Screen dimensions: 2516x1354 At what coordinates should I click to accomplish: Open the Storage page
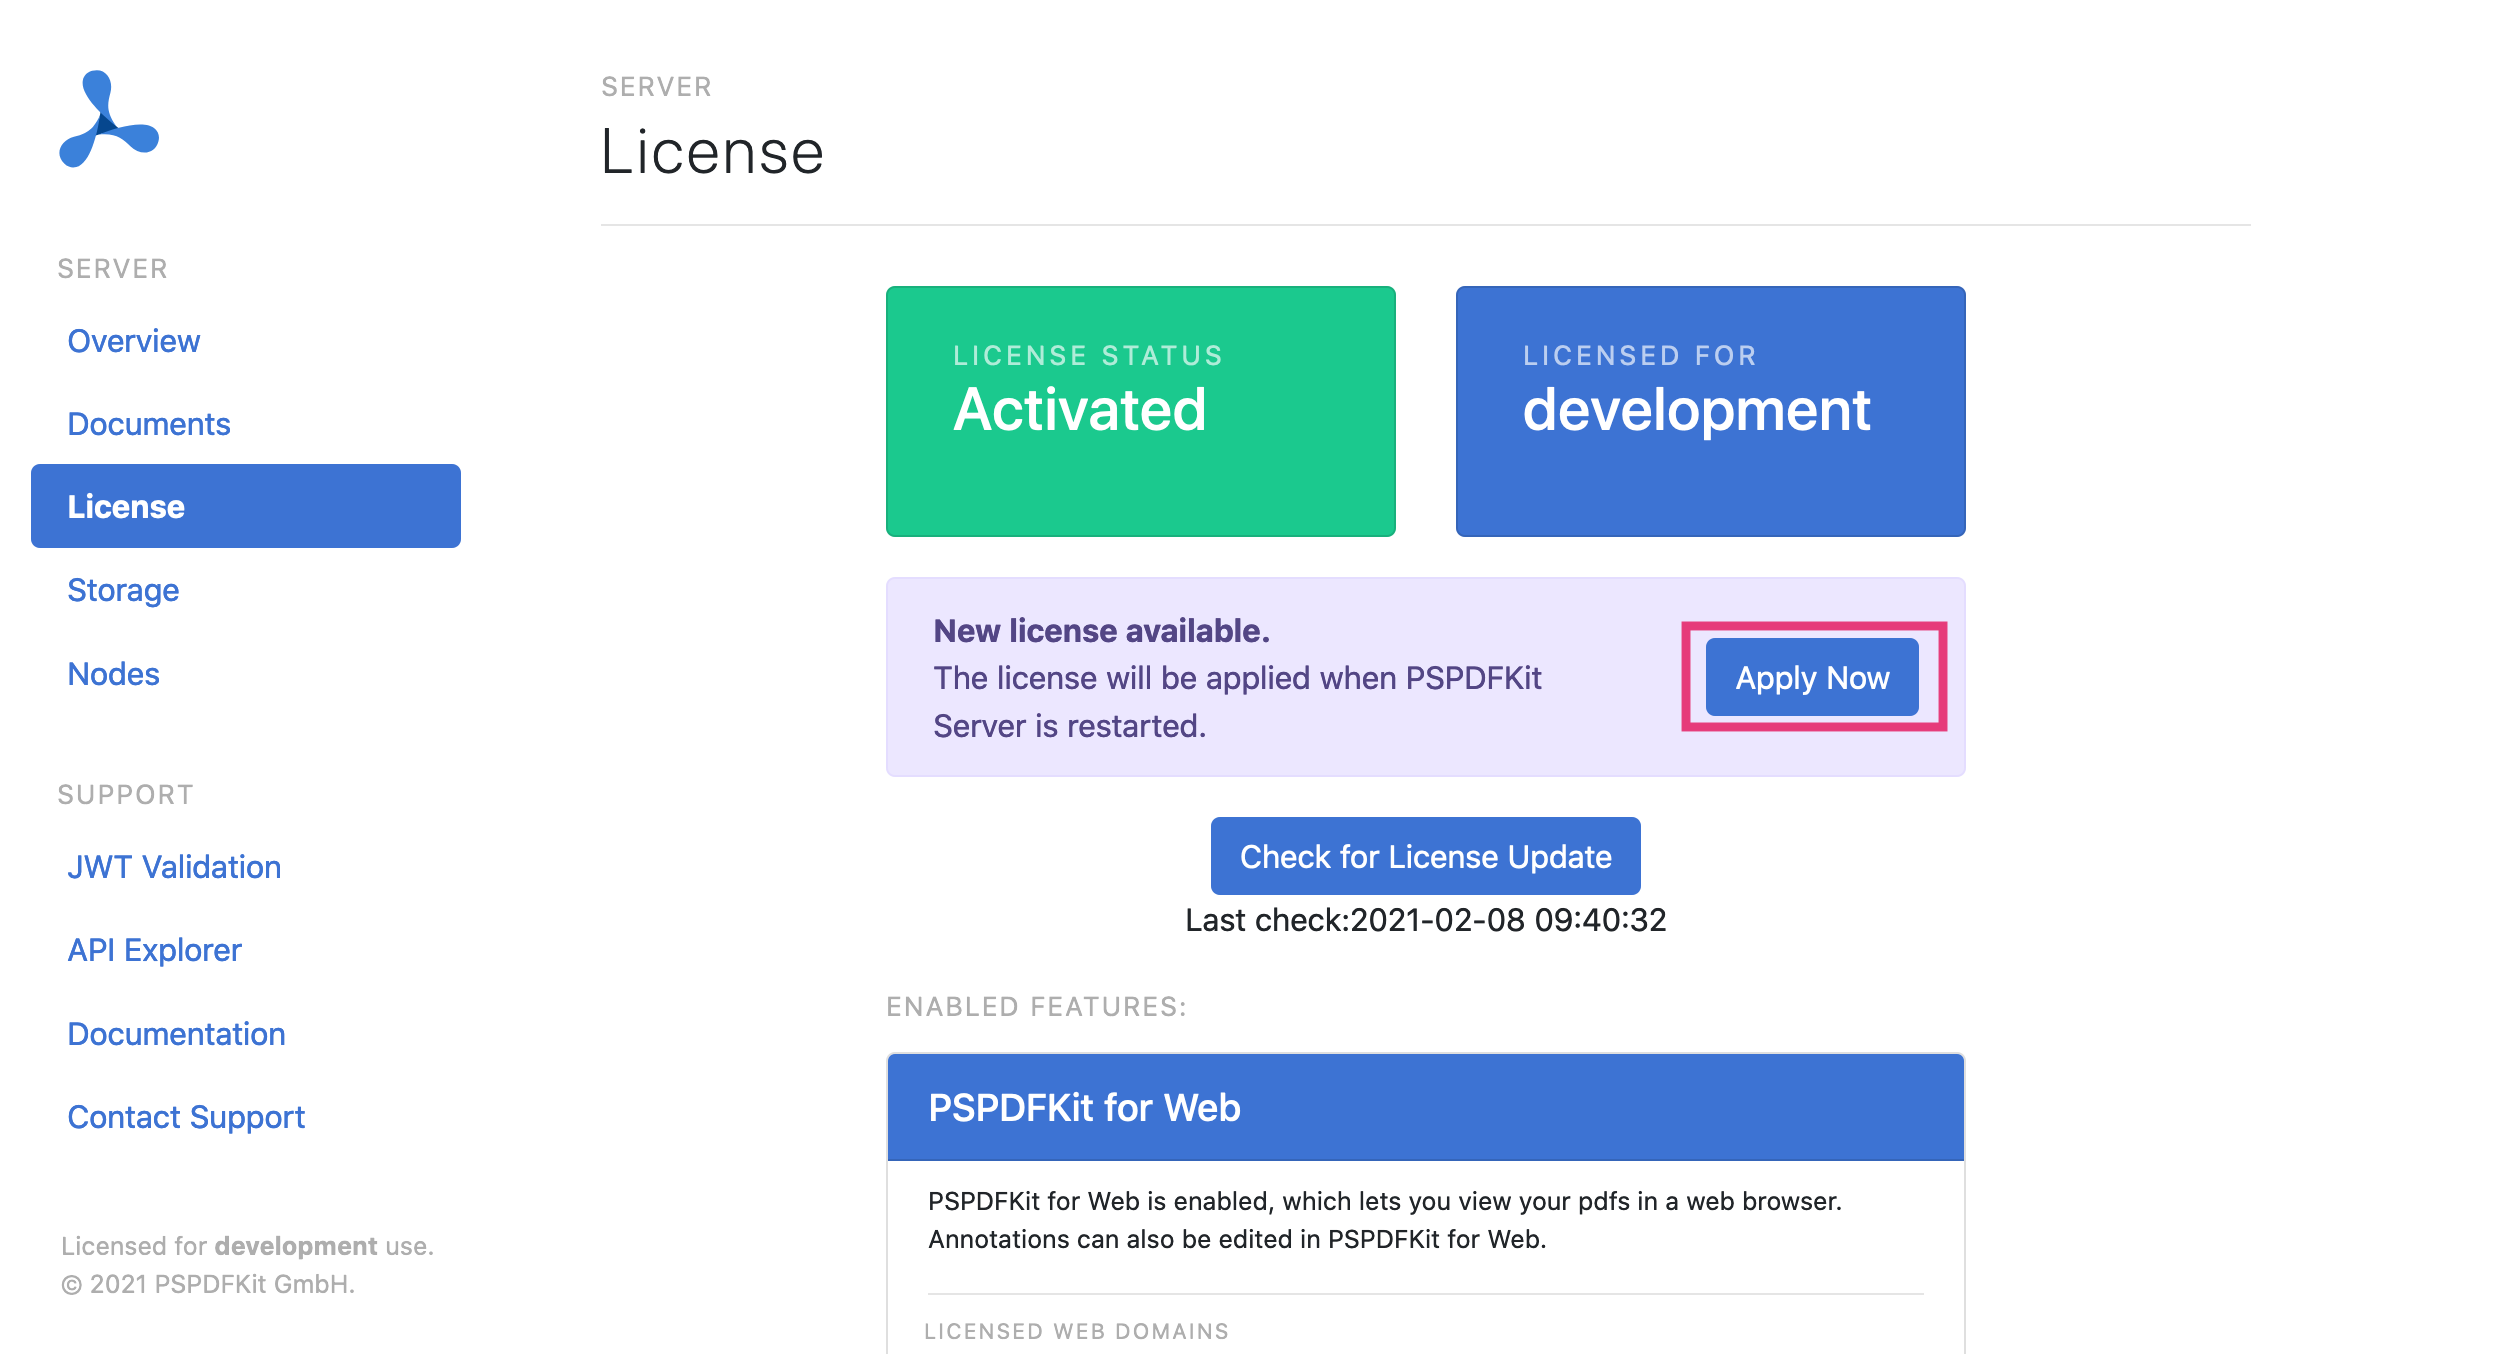(123, 590)
